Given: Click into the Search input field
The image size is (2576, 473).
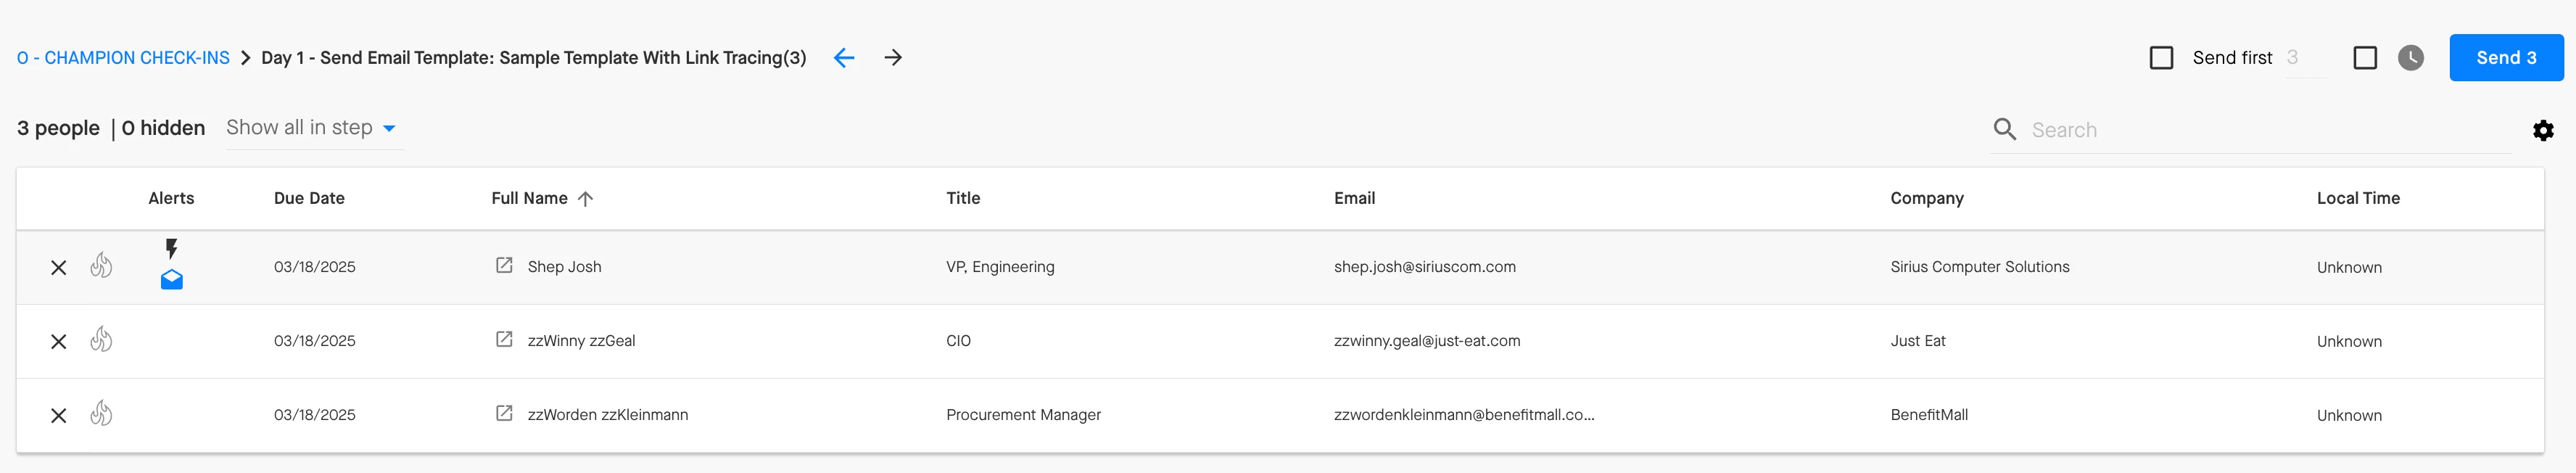Looking at the screenshot, I should coord(2260,130).
